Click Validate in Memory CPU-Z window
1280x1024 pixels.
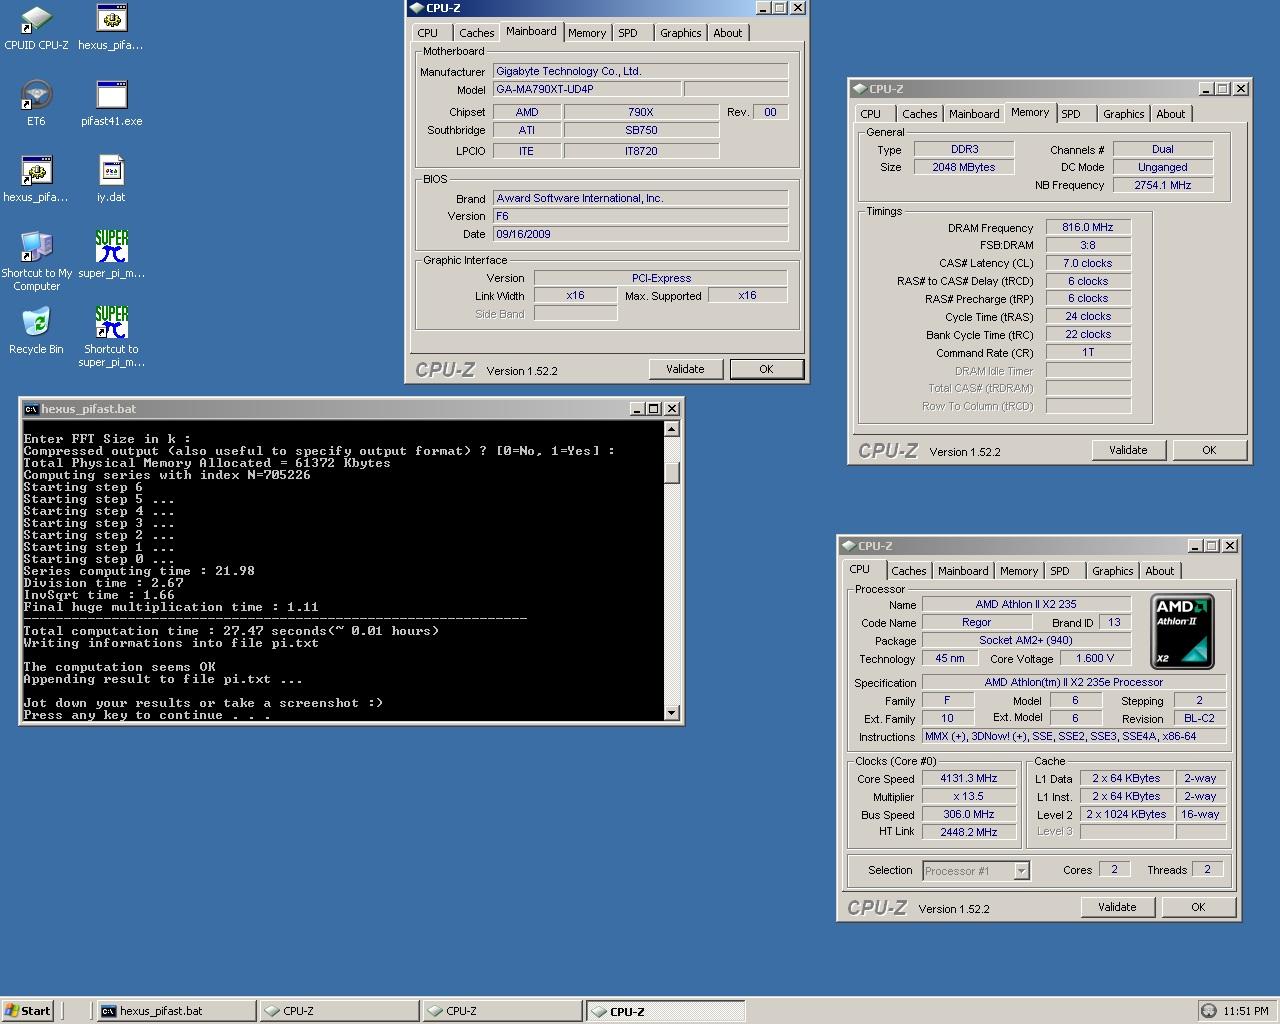click(1128, 450)
